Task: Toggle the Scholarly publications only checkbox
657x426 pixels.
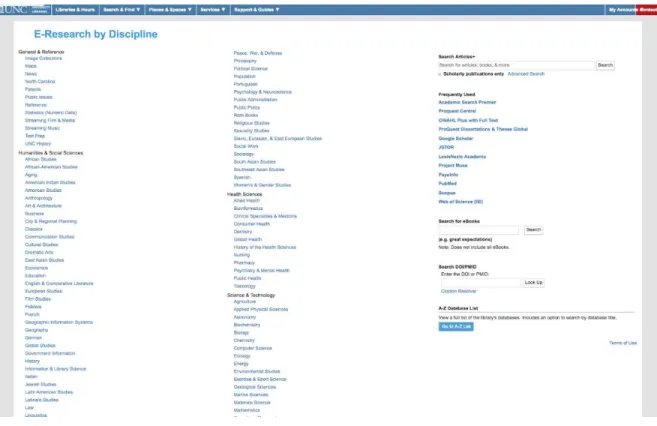Action: pos(440,74)
